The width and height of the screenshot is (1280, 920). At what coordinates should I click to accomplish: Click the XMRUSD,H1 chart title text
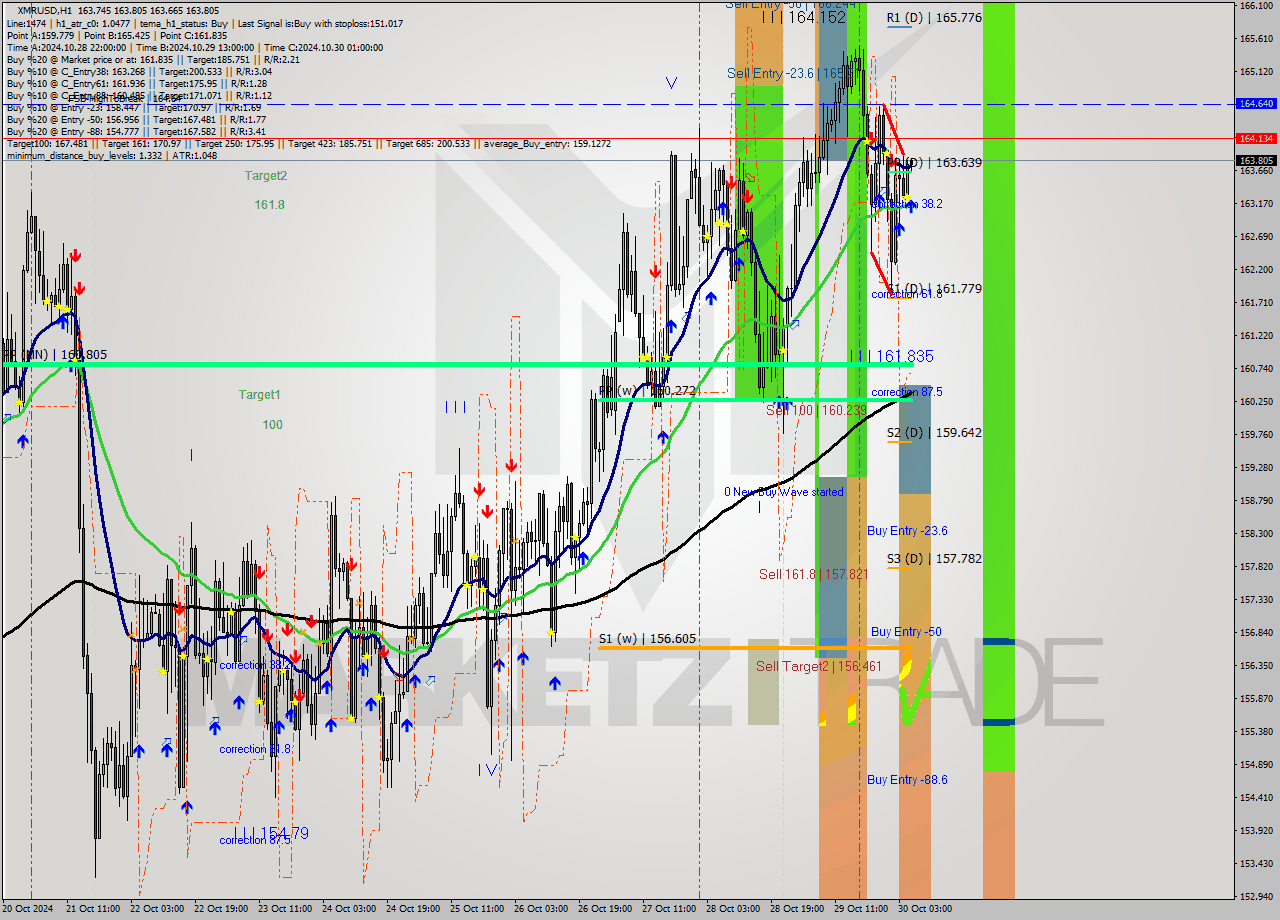tap(46, 10)
